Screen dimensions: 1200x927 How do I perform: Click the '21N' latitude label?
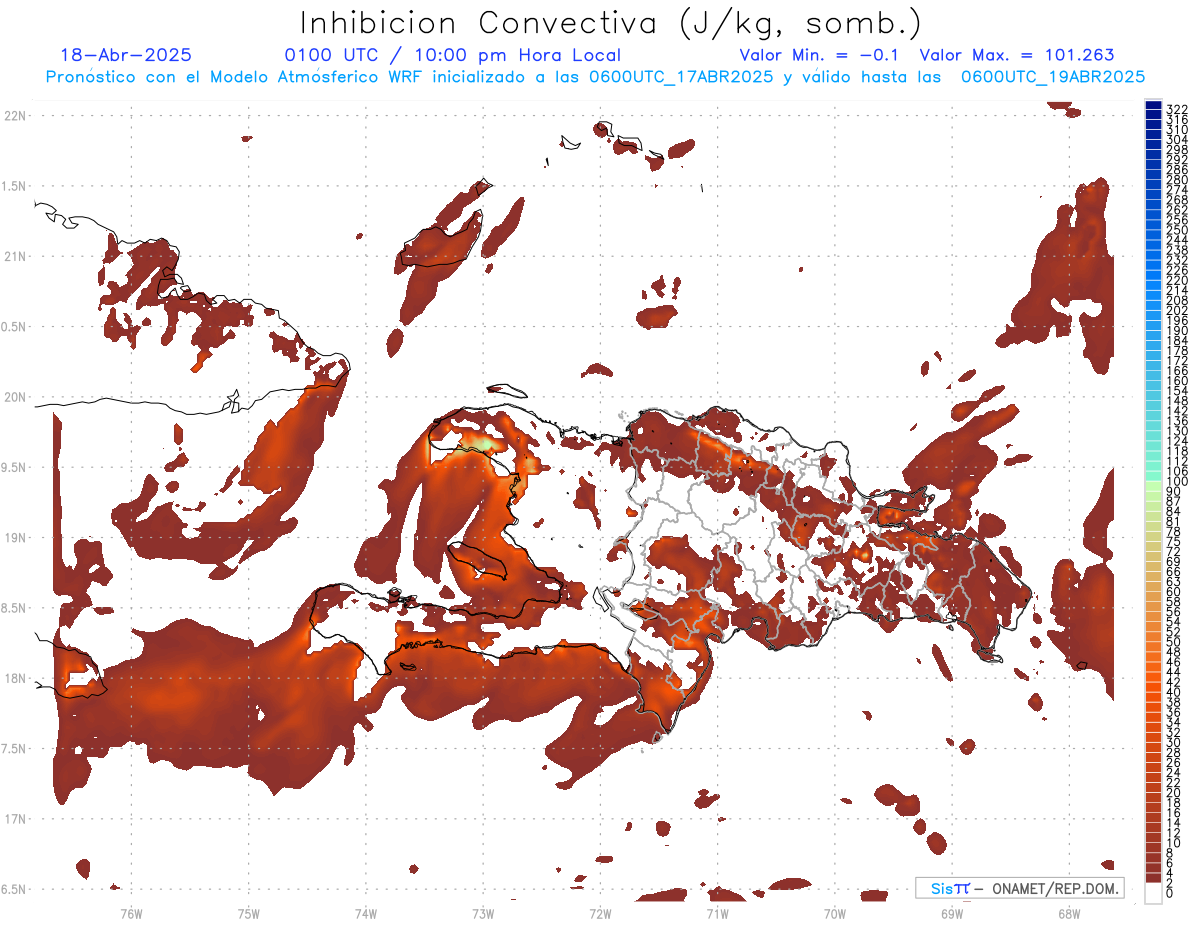[14, 256]
